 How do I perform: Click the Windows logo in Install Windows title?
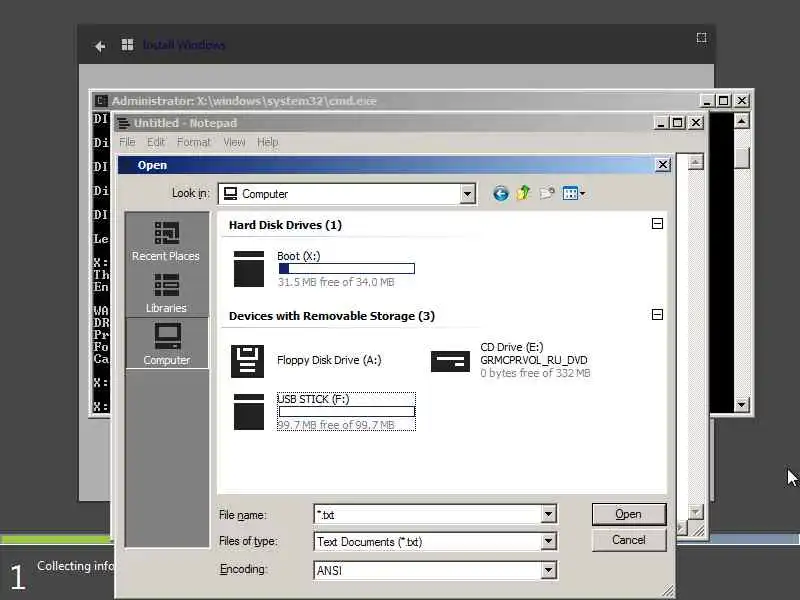click(x=127, y=45)
